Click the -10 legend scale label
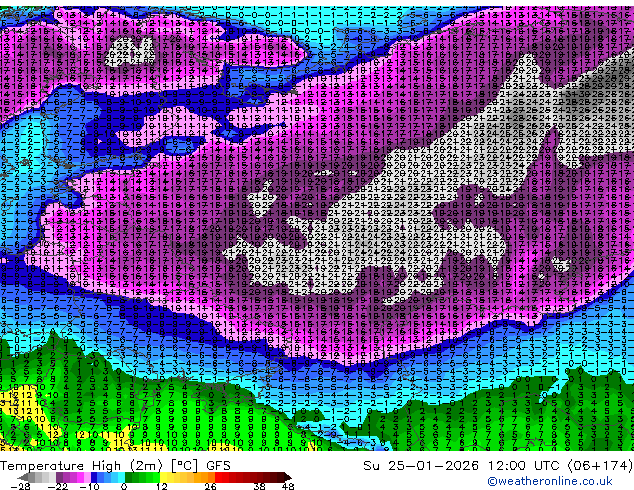This screenshot has height=490, width=634. pyautogui.click(x=89, y=486)
